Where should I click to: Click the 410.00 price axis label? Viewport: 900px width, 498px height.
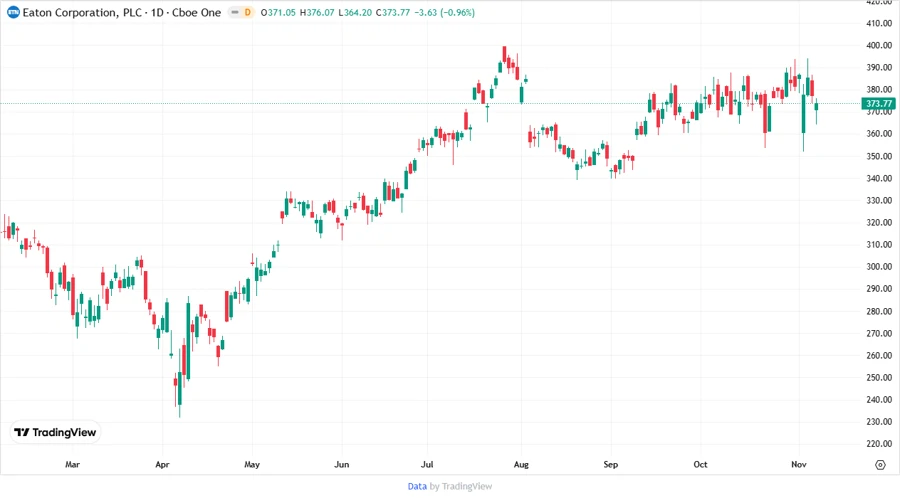point(879,24)
